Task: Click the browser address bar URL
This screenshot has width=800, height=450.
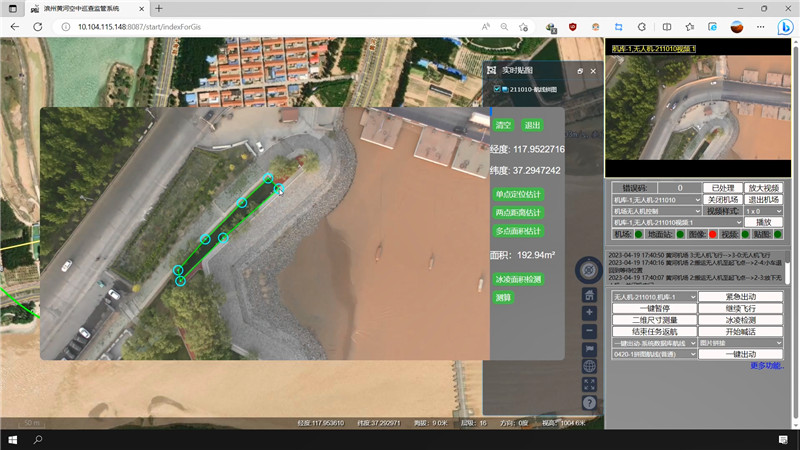Action: tap(139, 27)
